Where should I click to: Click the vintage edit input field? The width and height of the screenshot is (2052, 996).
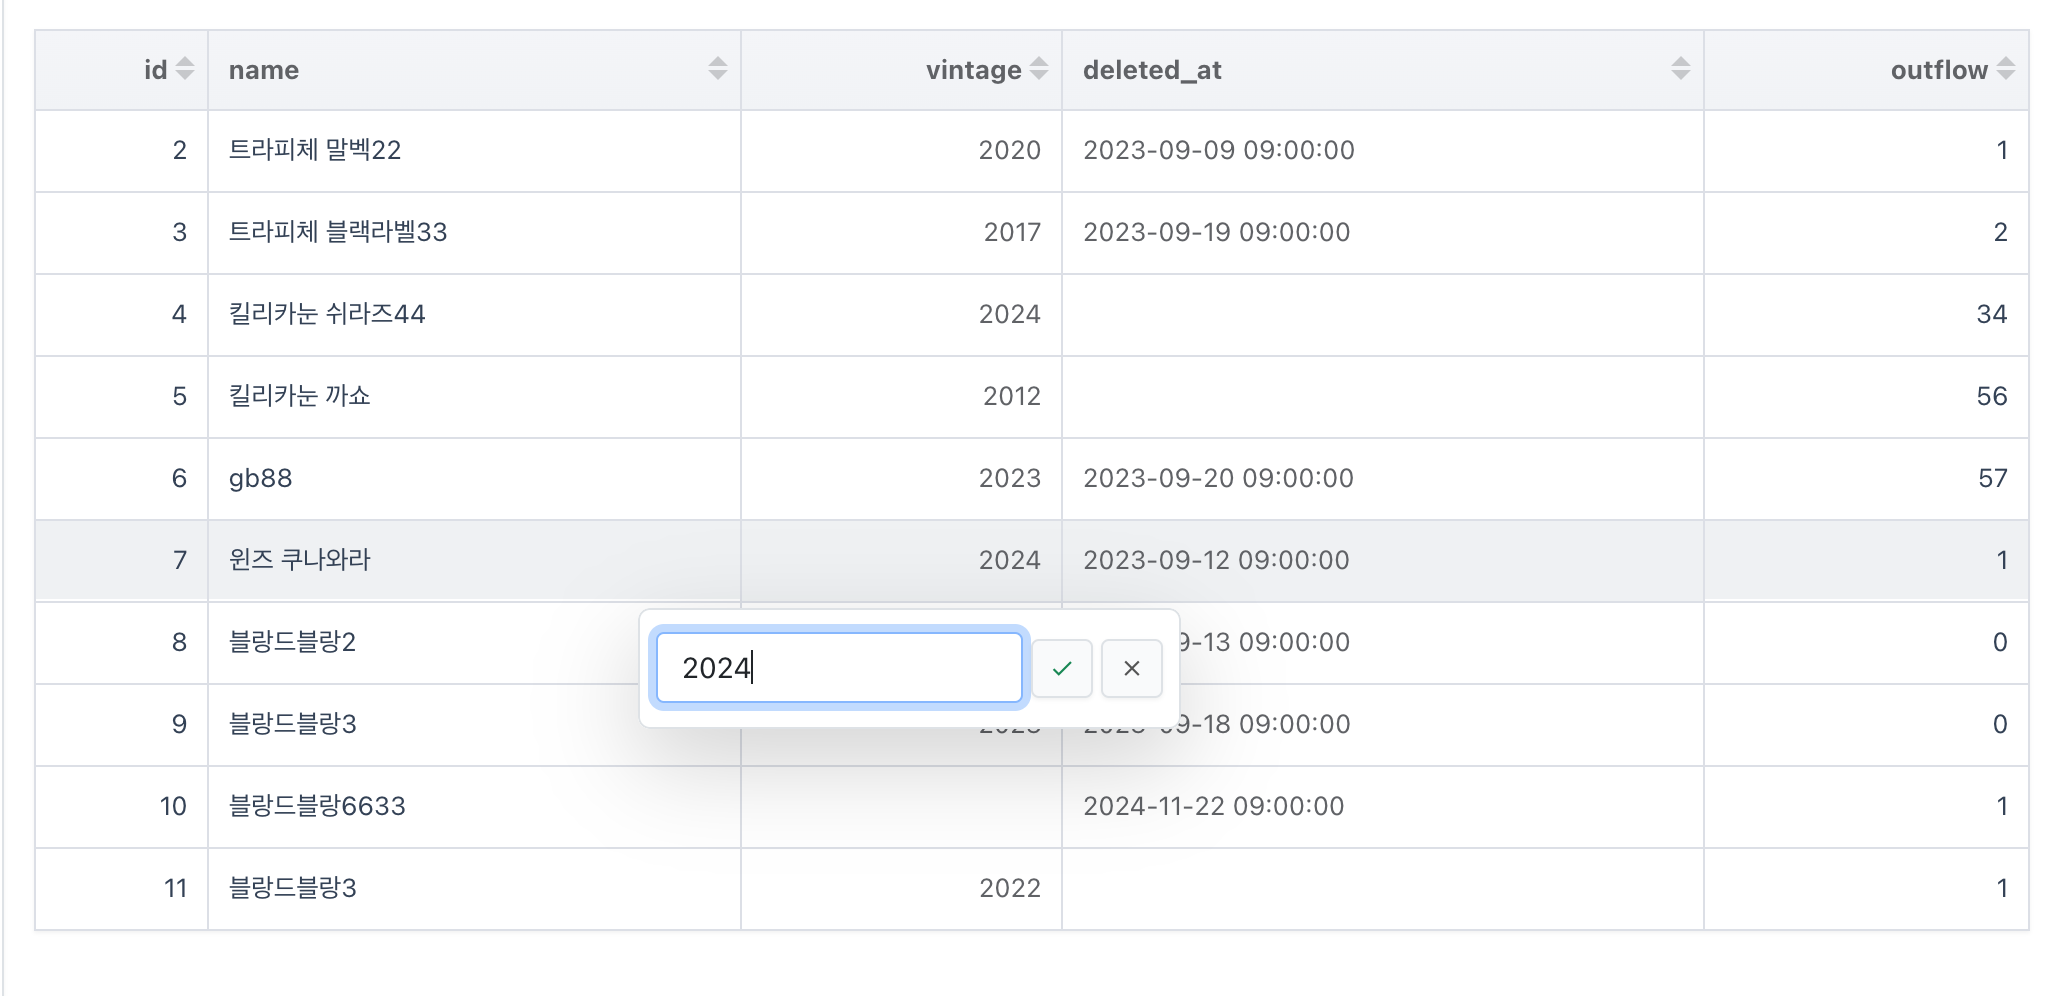coord(839,668)
